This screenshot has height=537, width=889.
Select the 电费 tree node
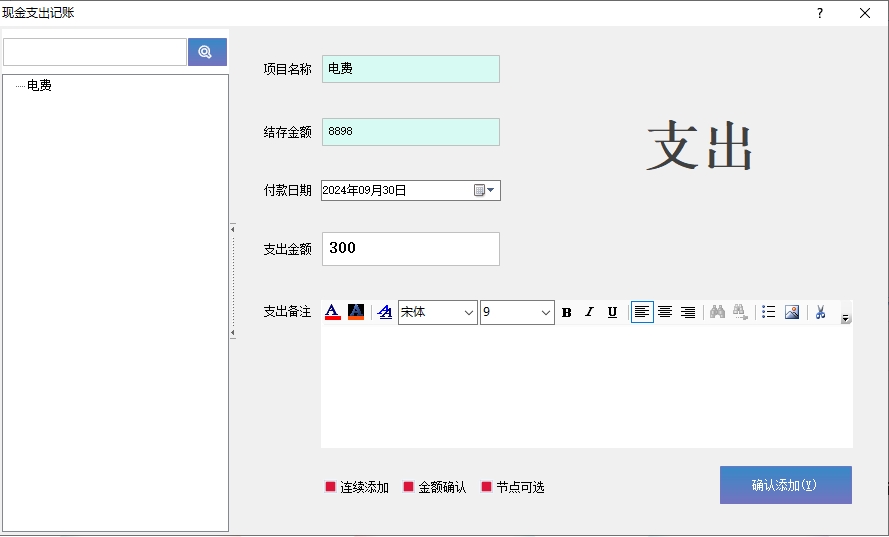pyautogui.click(x=39, y=86)
